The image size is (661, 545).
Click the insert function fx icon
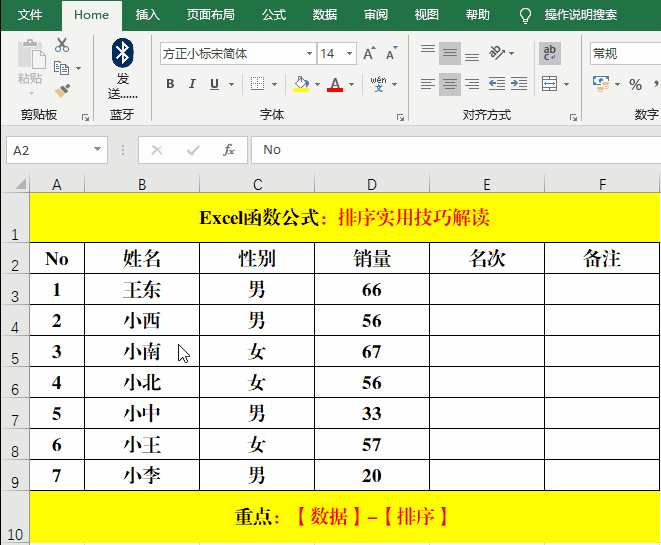click(229, 150)
